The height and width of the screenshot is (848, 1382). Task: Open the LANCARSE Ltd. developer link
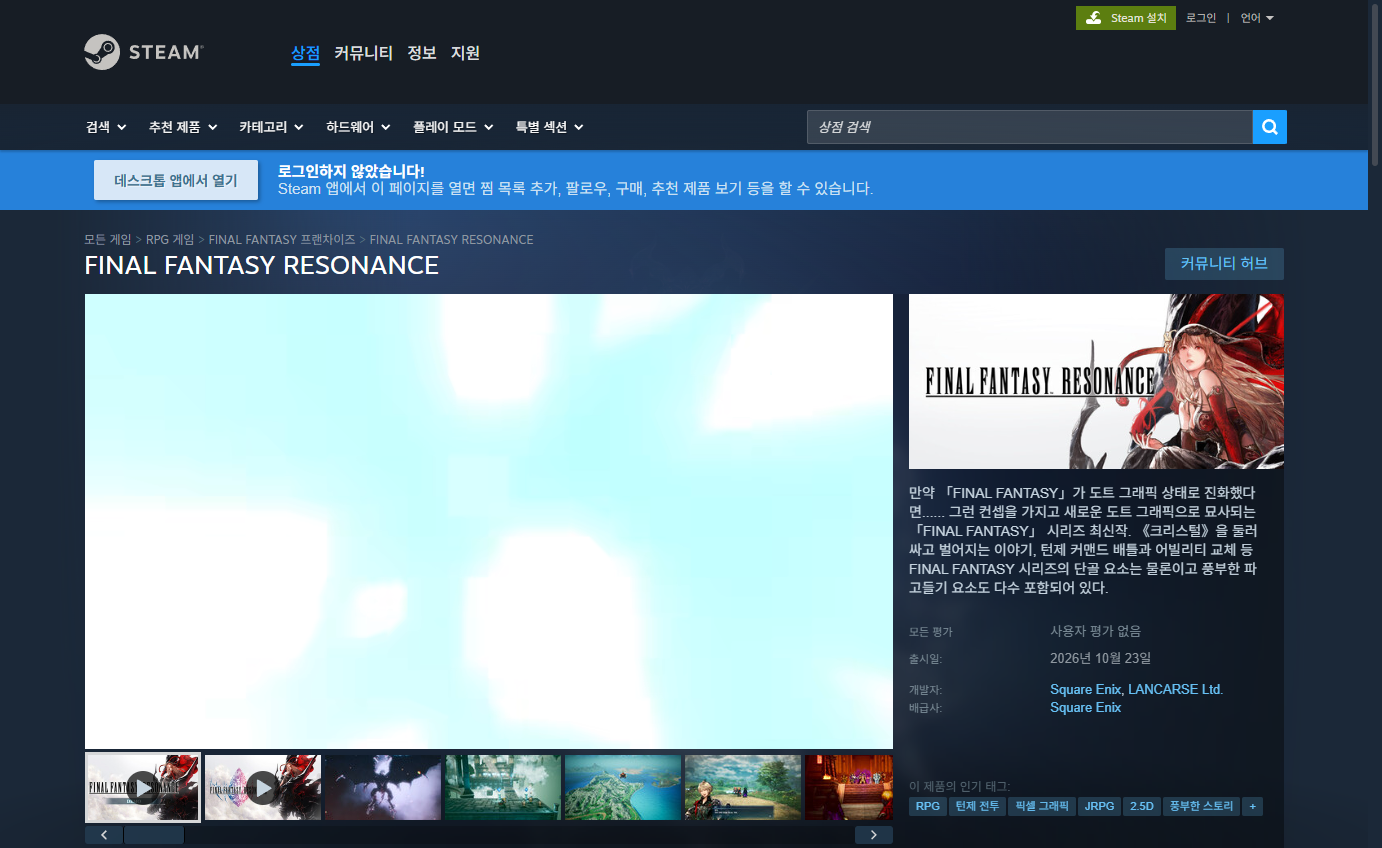(x=1176, y=689)
